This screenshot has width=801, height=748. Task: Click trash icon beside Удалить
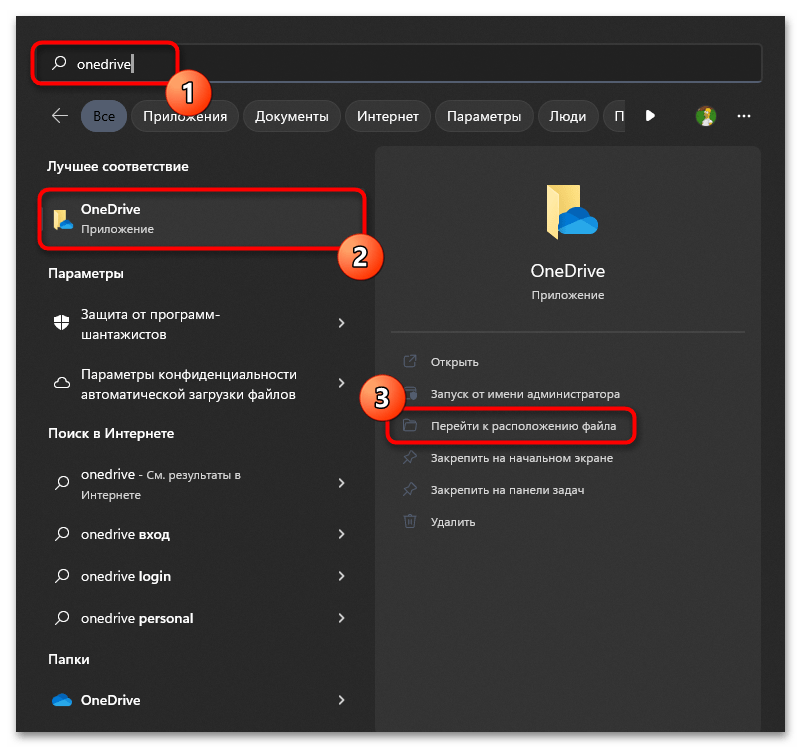(410, 521)
